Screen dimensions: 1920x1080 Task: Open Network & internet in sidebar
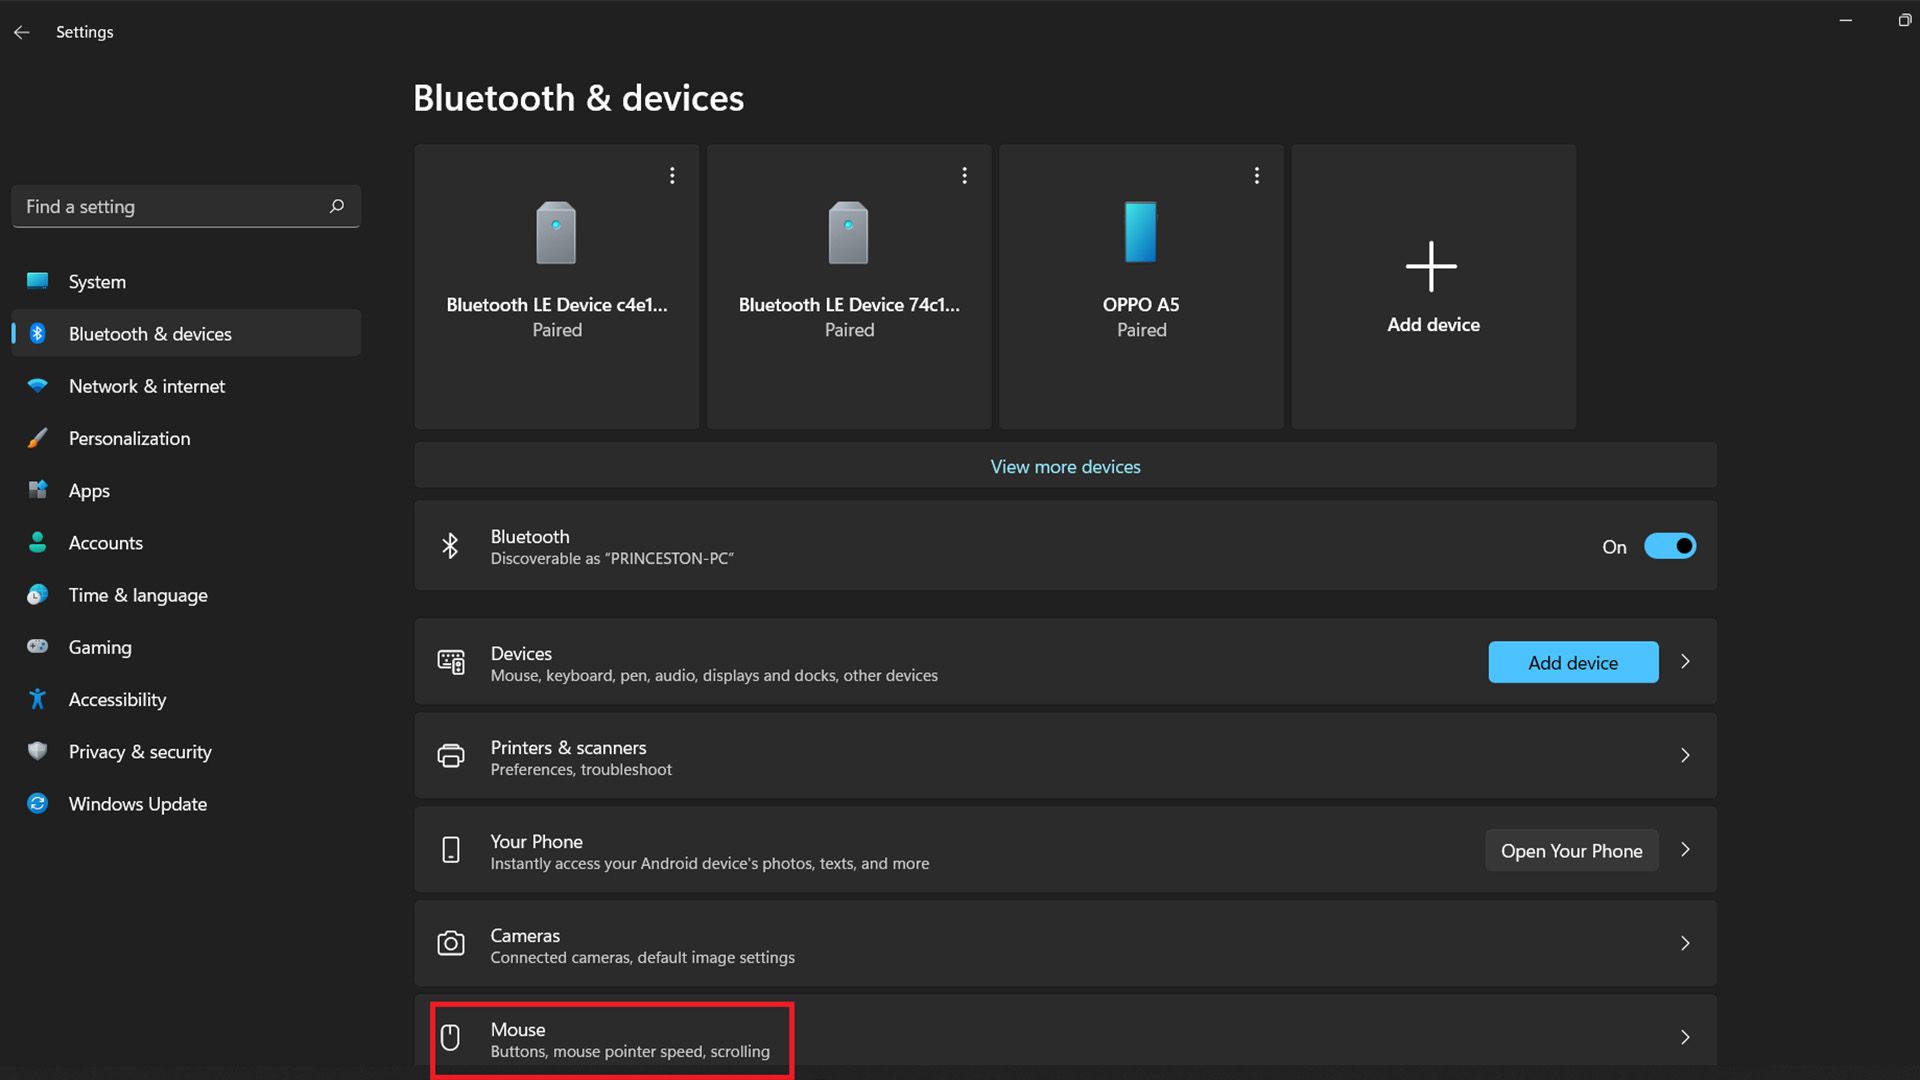[147, 386]
